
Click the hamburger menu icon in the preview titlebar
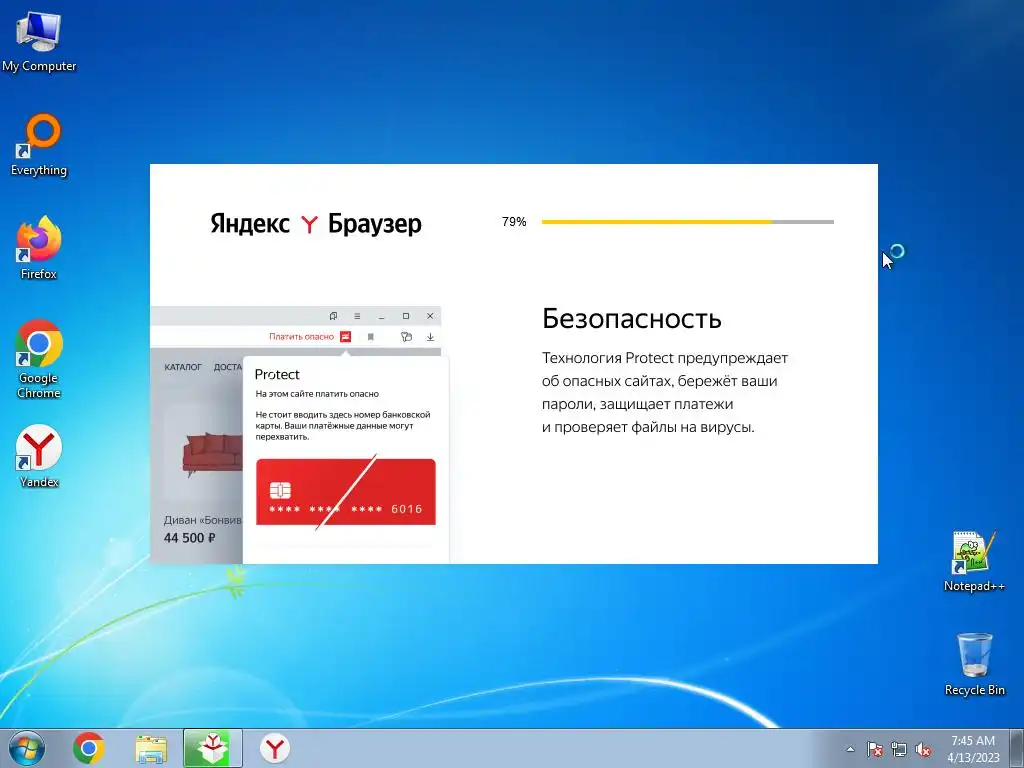357,316
